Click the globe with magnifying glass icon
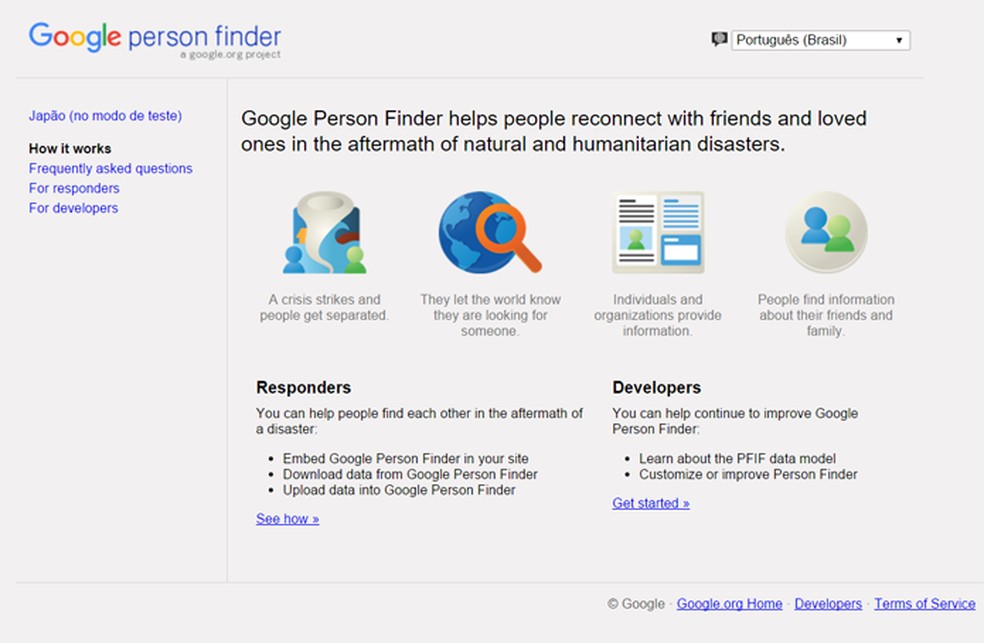The image size is (984, 643). click(x=489, y=231)
